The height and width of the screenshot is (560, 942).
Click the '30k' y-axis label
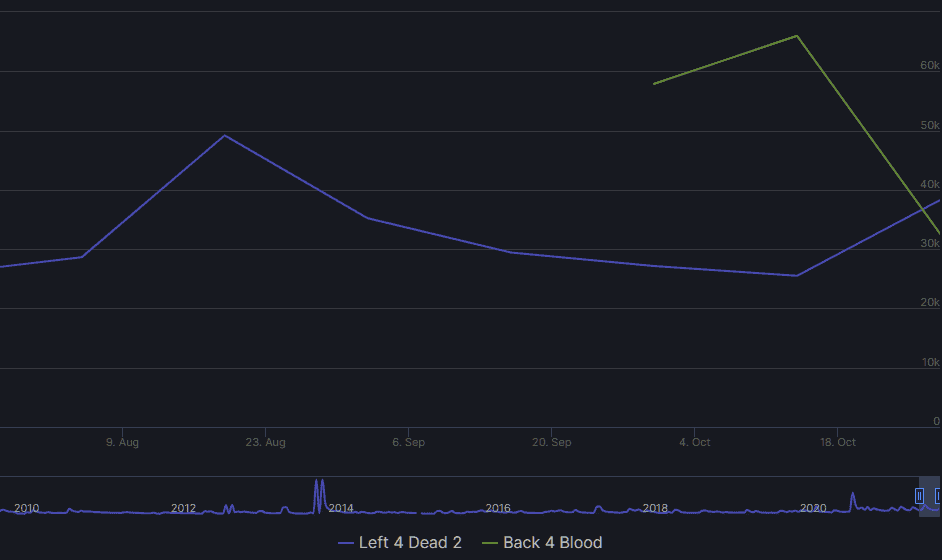(930, 243)
